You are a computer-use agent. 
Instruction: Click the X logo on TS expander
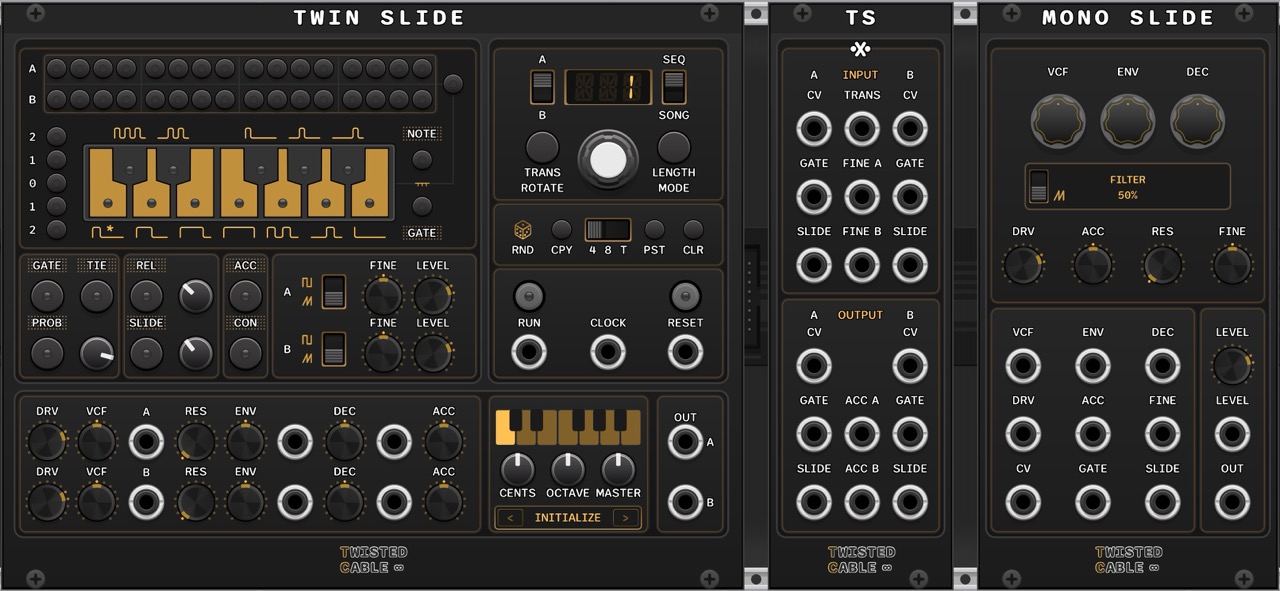tap(860, 49)
